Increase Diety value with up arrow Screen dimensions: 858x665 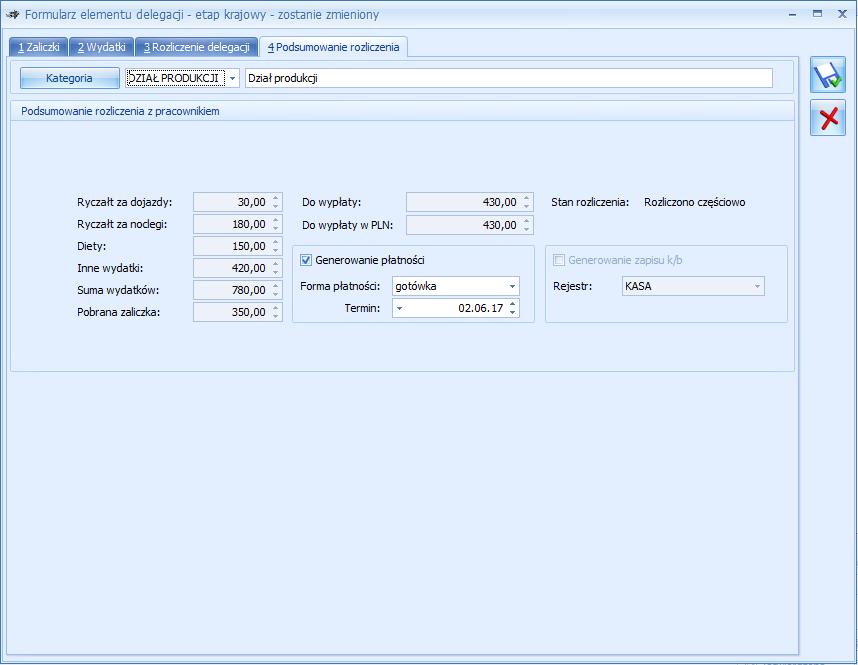pyautogui.click(x=276, y=241)
